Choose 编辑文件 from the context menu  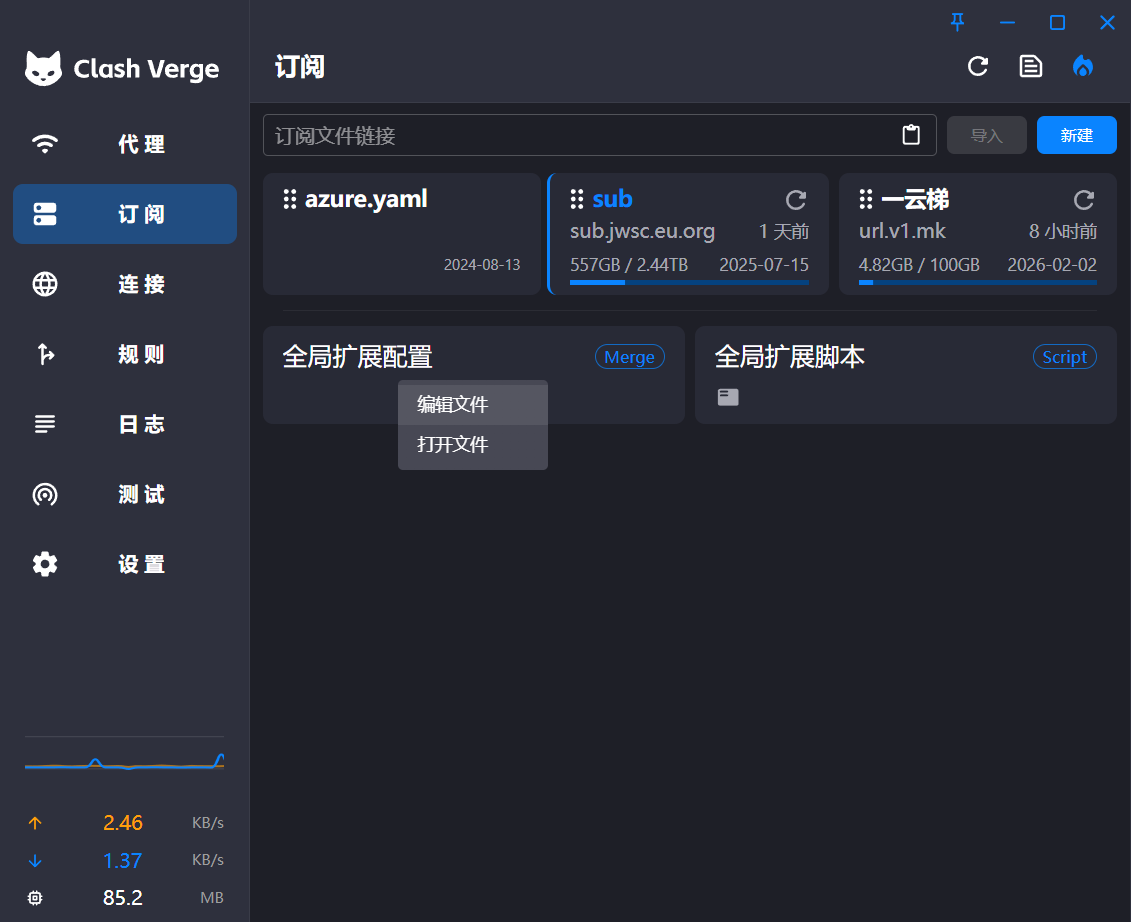(452, 404)
